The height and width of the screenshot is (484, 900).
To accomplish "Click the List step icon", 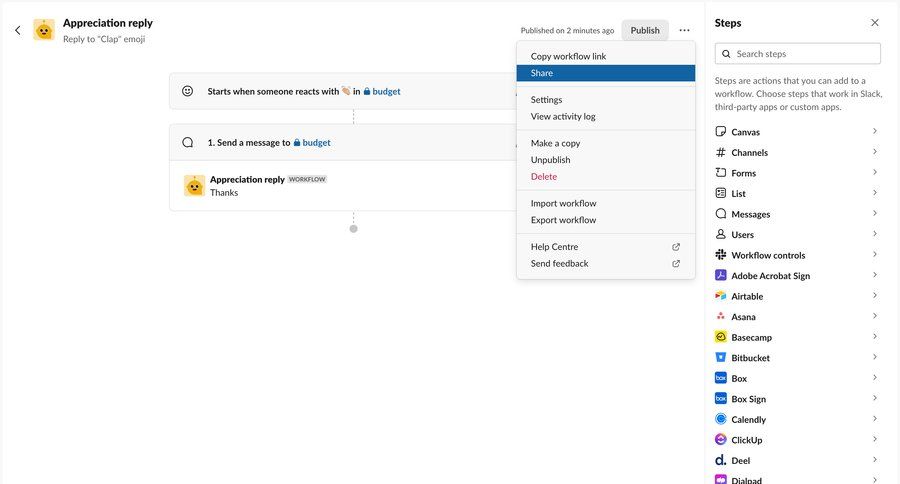I will pyautogui.click(x=721, y=193).
